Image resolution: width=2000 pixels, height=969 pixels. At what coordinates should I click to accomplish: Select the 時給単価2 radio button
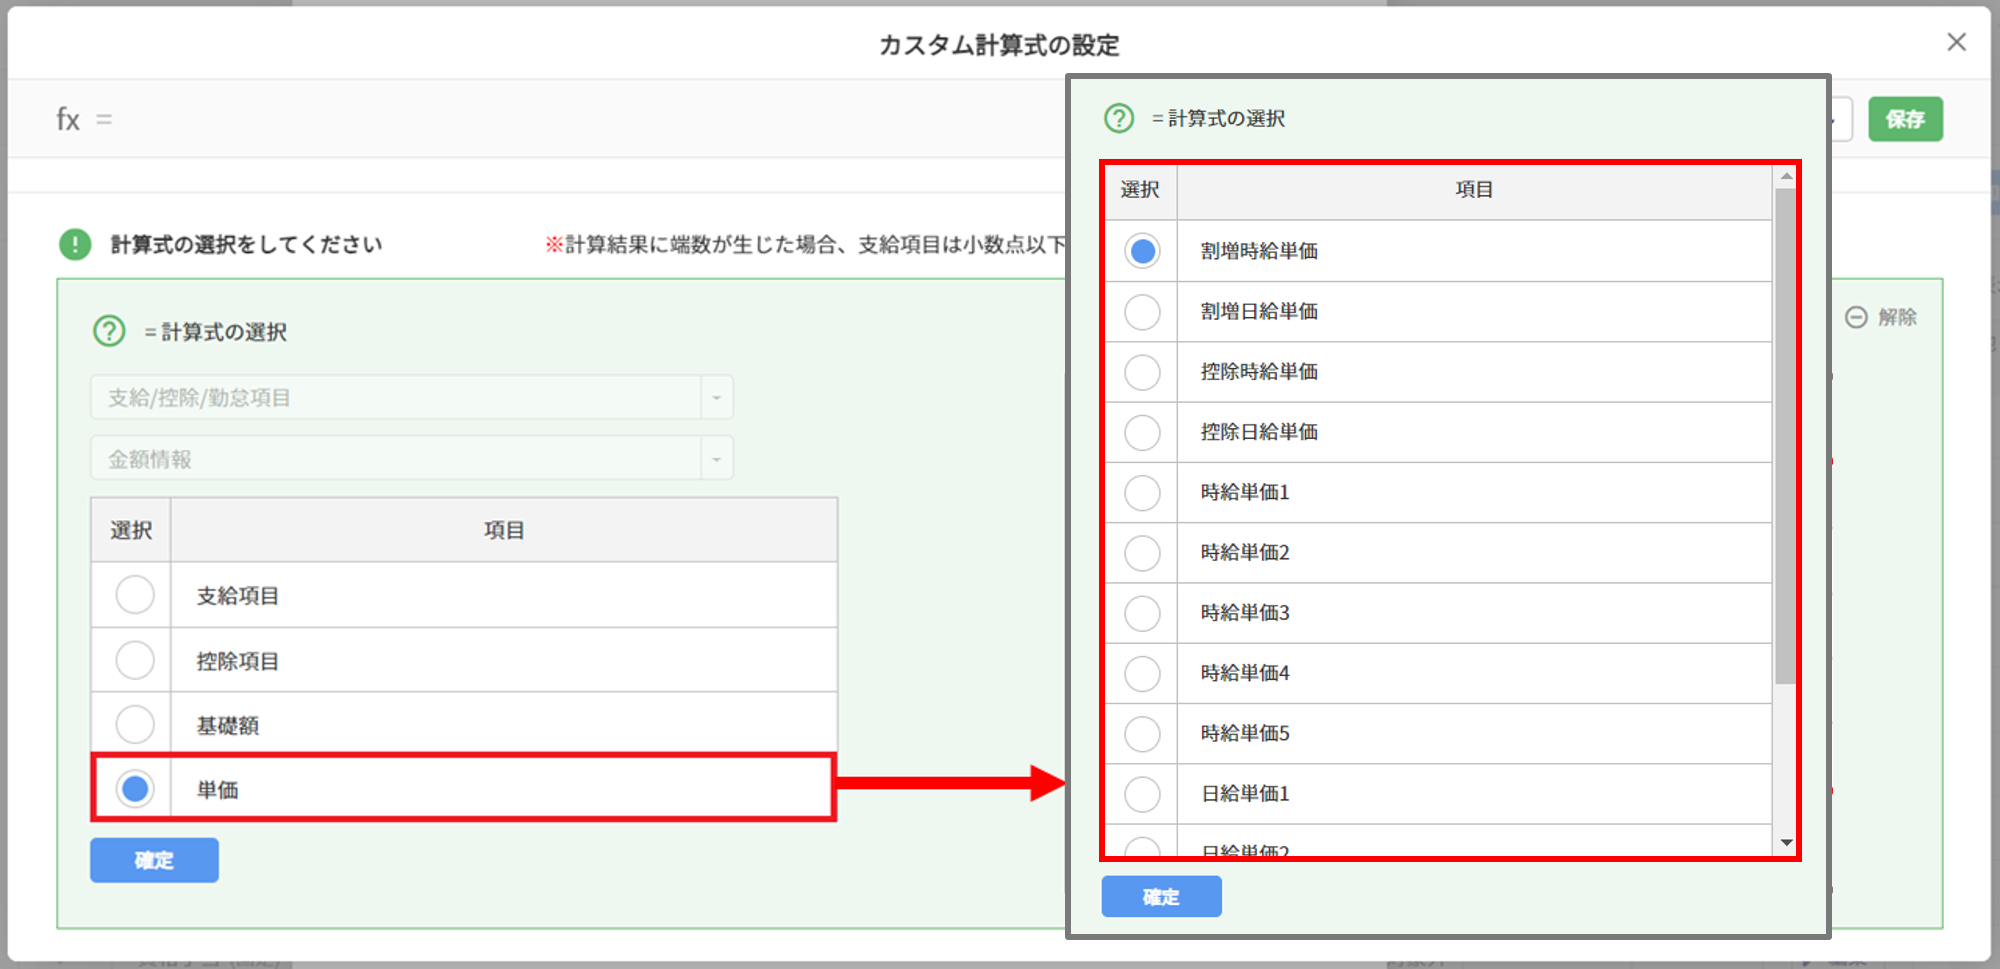click(1142, 553)
